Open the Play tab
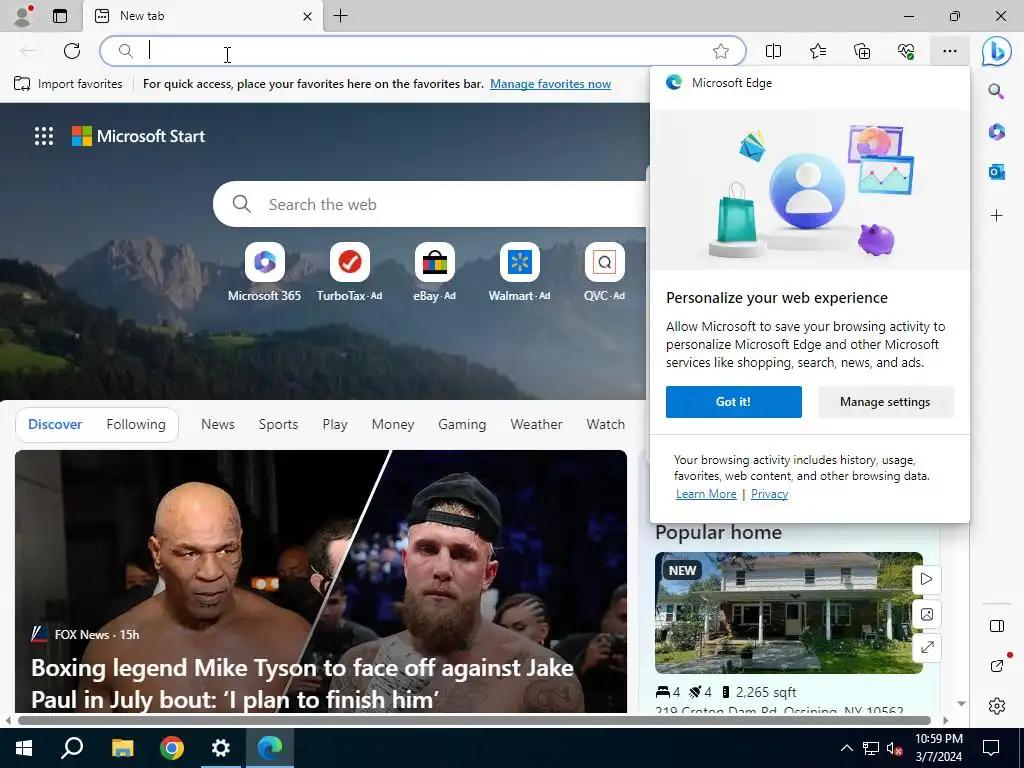Viewport: 1024px width, 768px height. click(x=334, y=424)
